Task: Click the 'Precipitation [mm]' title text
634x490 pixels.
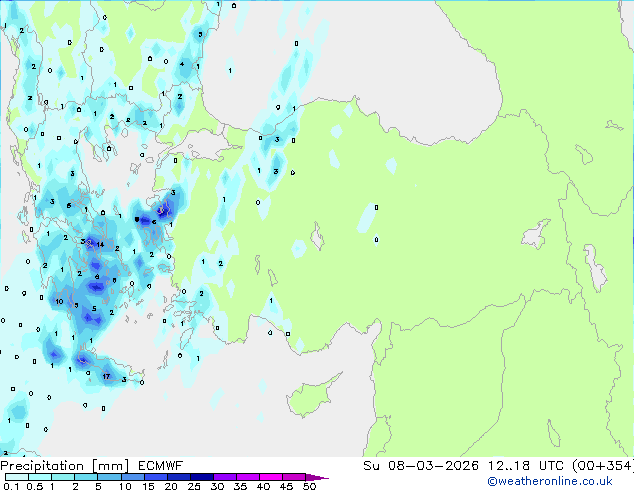Action: [65, 466]
